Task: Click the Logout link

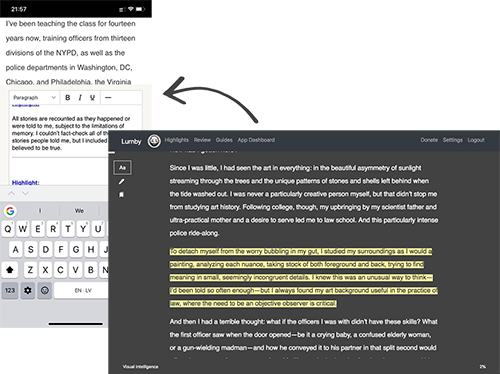Action: tap(476, 140)
